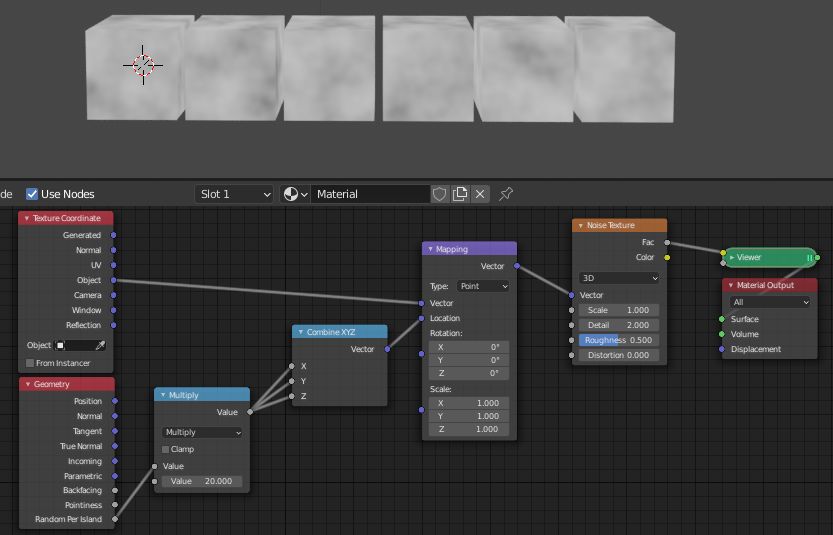Open the Noise Texture 3D dimensions dropdown
This screenshot has height=535, width=833.
tap(619, 278)
